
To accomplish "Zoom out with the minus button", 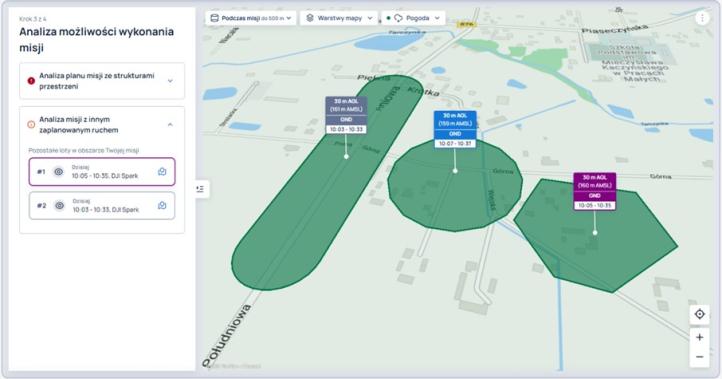I will click(699, 357).
